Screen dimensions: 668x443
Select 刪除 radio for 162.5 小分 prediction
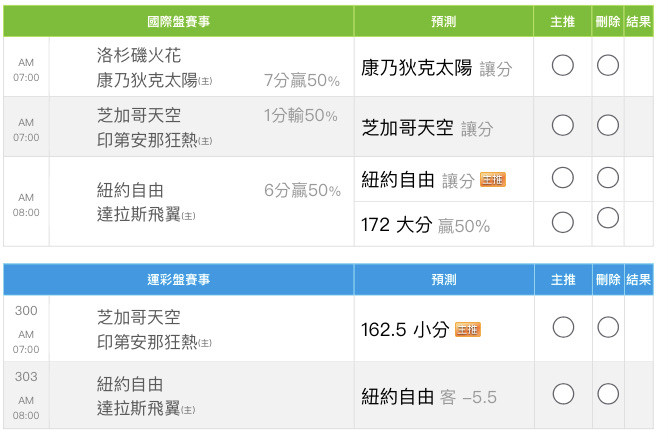point(607,327)
